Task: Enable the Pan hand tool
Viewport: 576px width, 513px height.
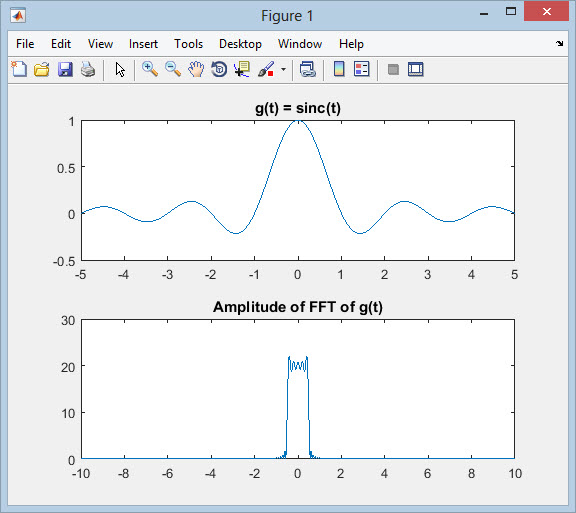Action: point(196,69)
